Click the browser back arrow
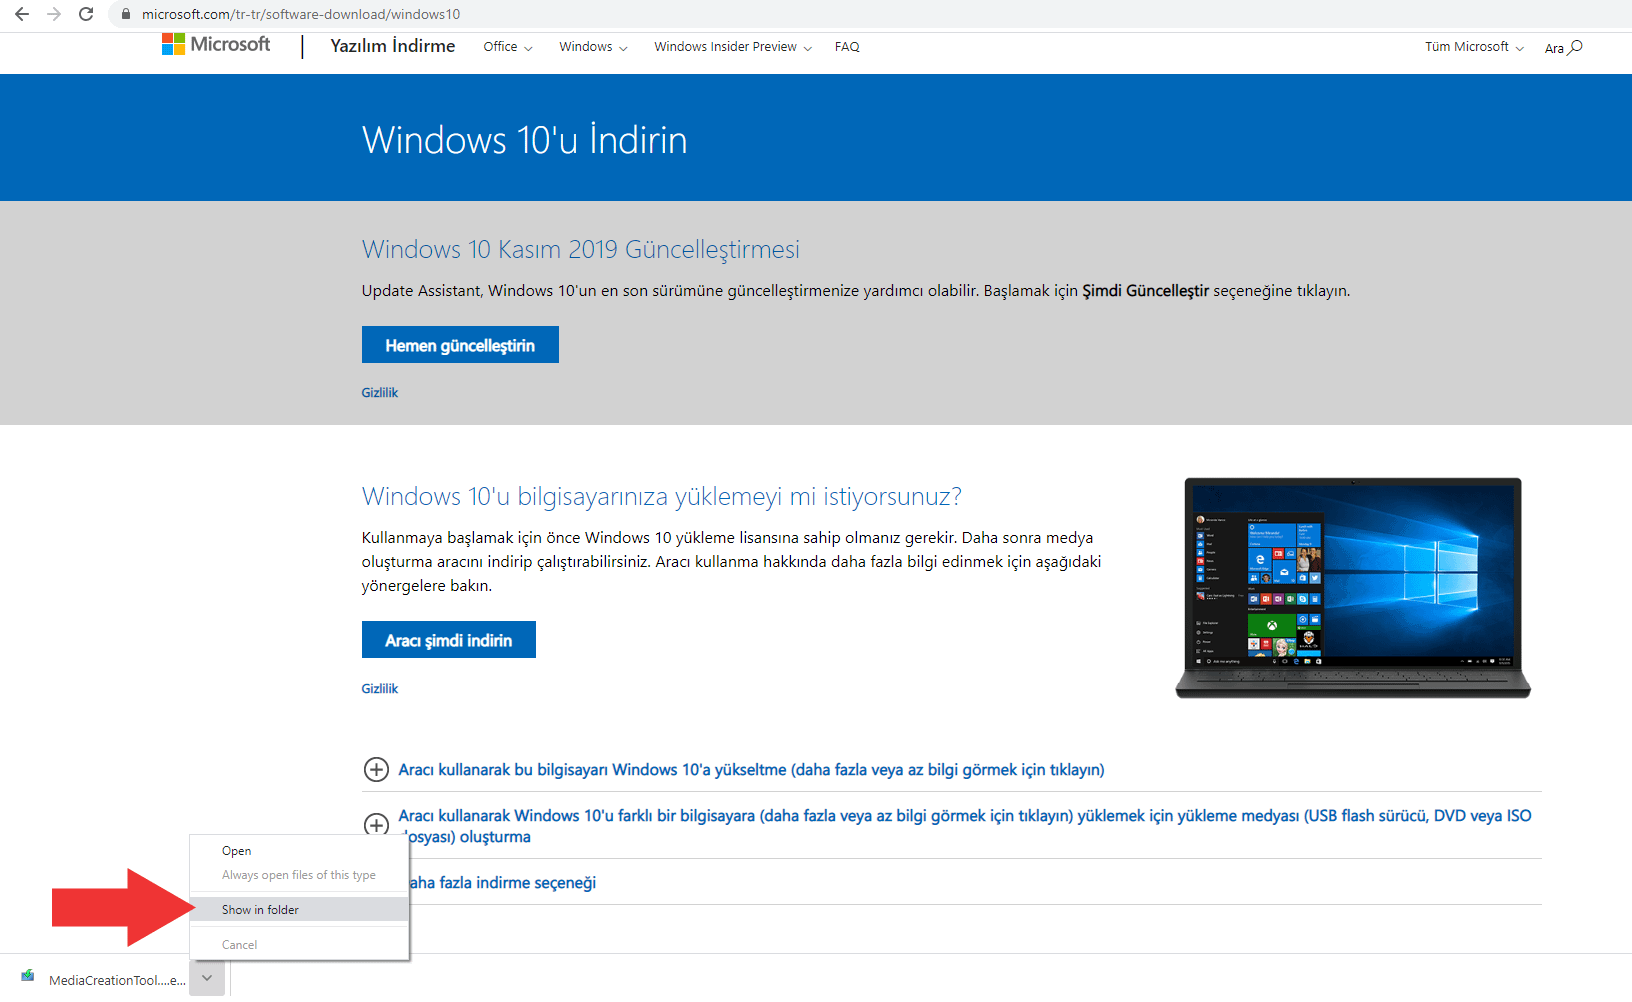This screenshot has width=1632, height=1002. 22,14
